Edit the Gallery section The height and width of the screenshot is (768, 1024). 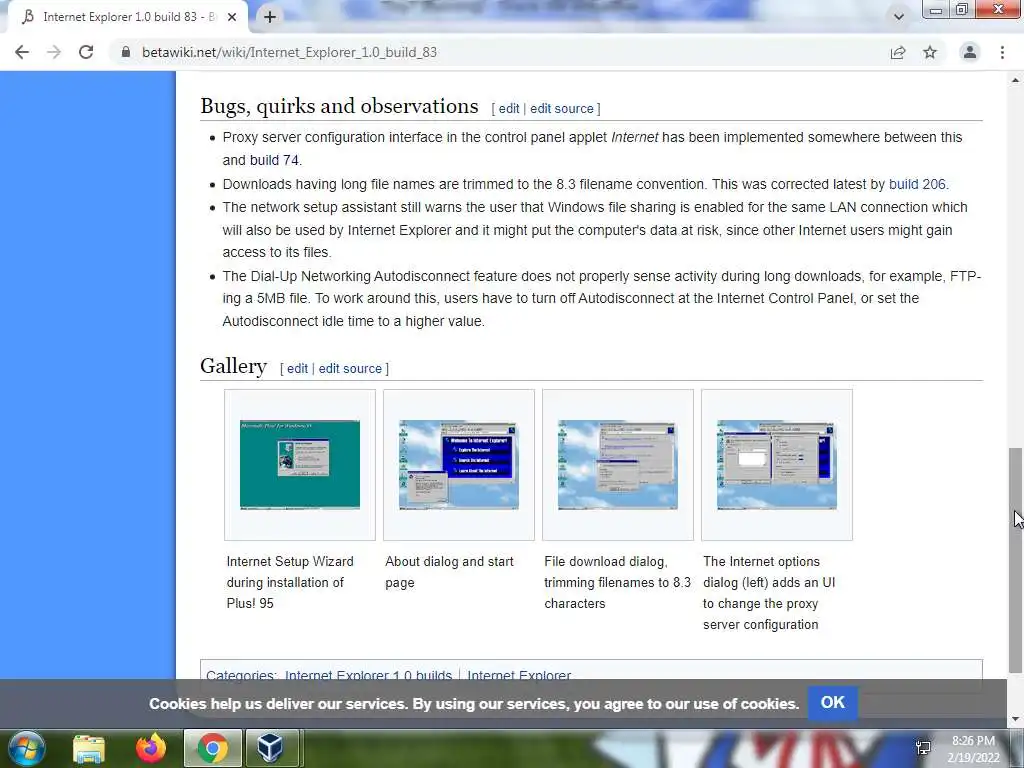(297, 368)
